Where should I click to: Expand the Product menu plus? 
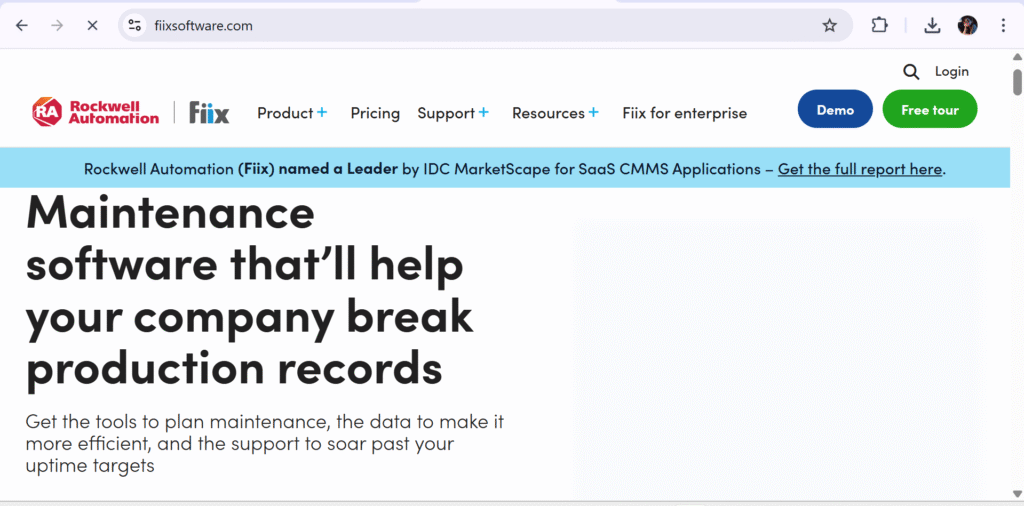coord(322,112)
